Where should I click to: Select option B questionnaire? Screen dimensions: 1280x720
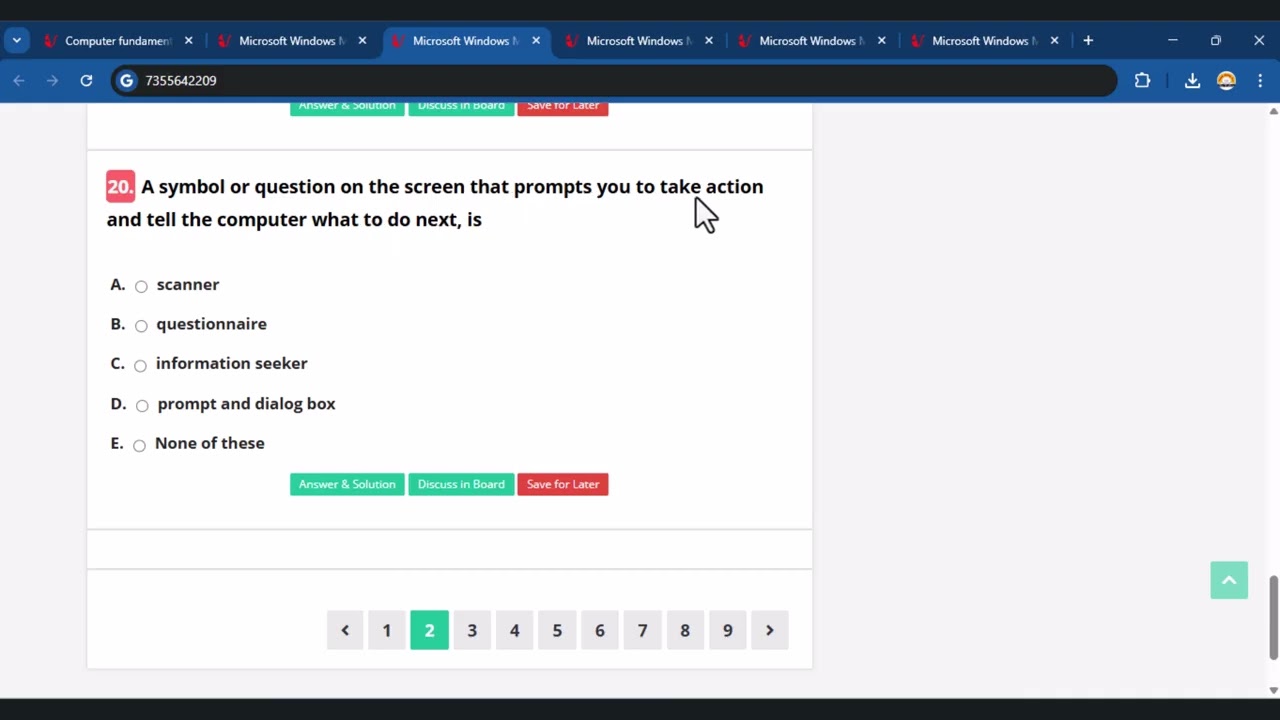pyautogui.click(x=141, y=325)
